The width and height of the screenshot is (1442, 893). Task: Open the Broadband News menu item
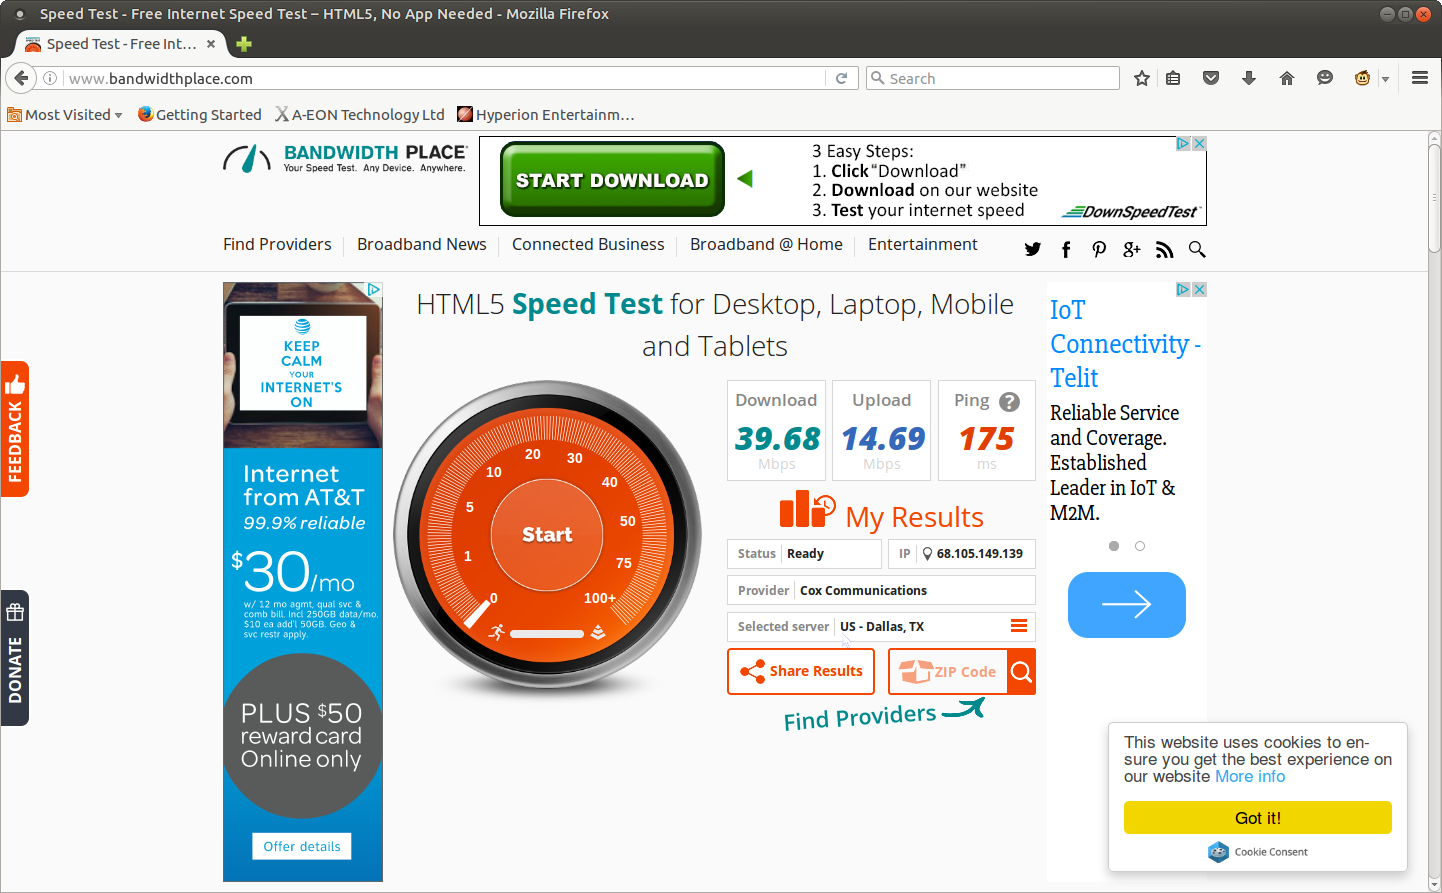(x=421, y=245)
